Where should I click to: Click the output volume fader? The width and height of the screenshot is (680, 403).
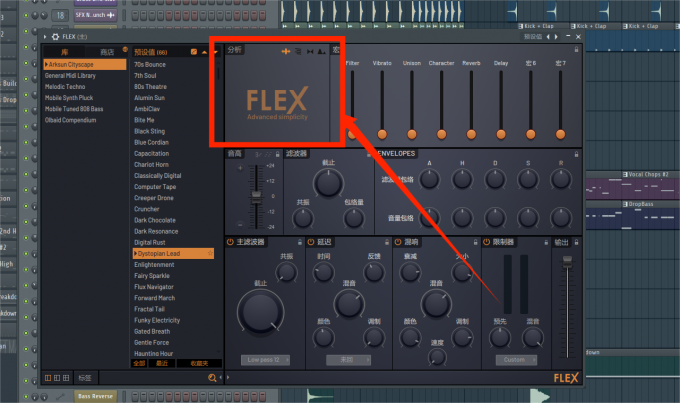point(567,262)
